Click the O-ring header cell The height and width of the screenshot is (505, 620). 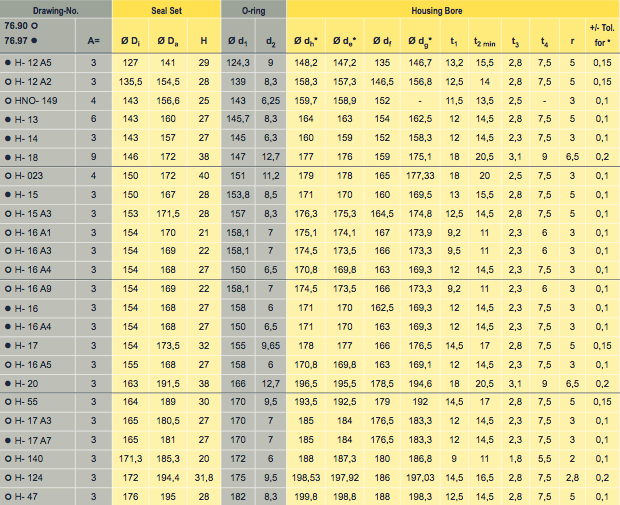[253, 9]
